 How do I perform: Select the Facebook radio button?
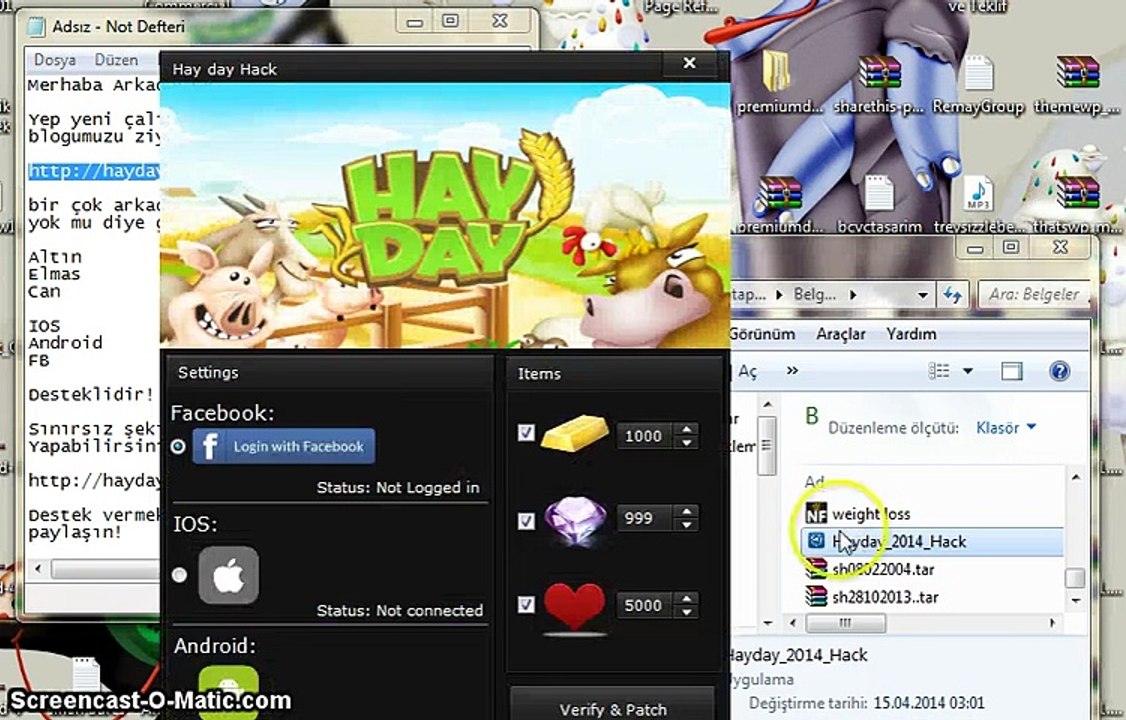coord(178,447)
